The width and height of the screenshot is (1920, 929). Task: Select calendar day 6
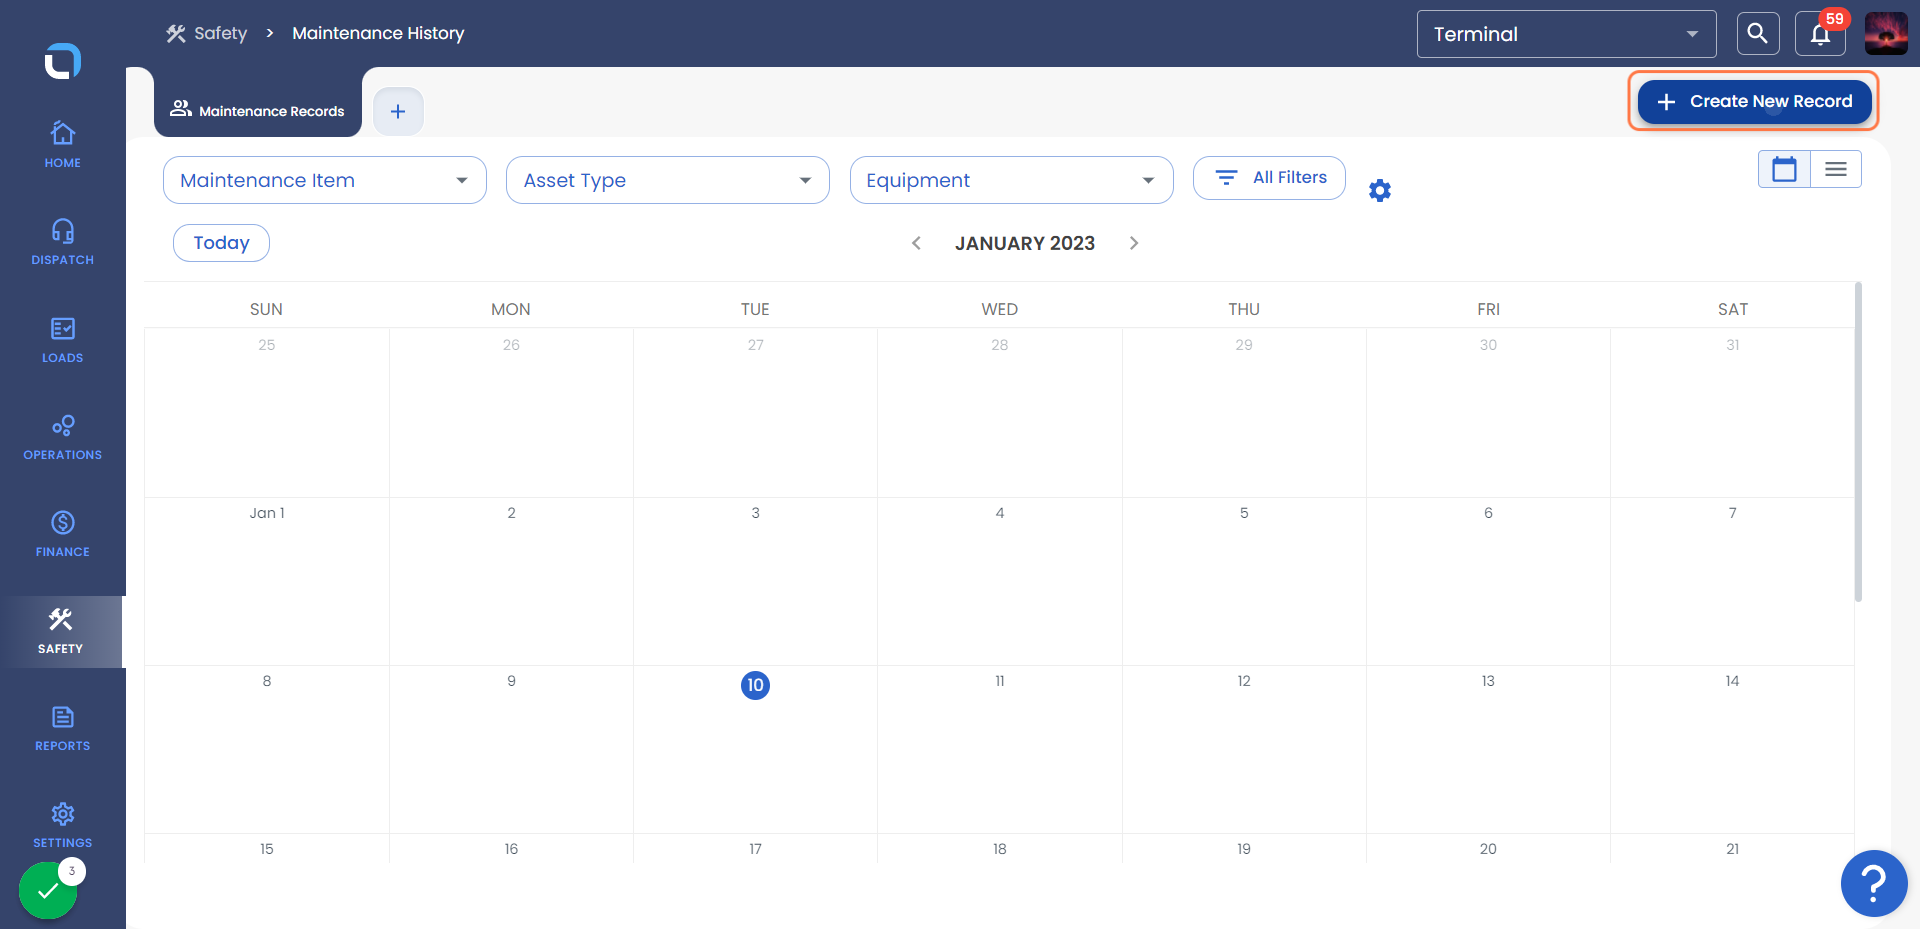(1488, 581)
